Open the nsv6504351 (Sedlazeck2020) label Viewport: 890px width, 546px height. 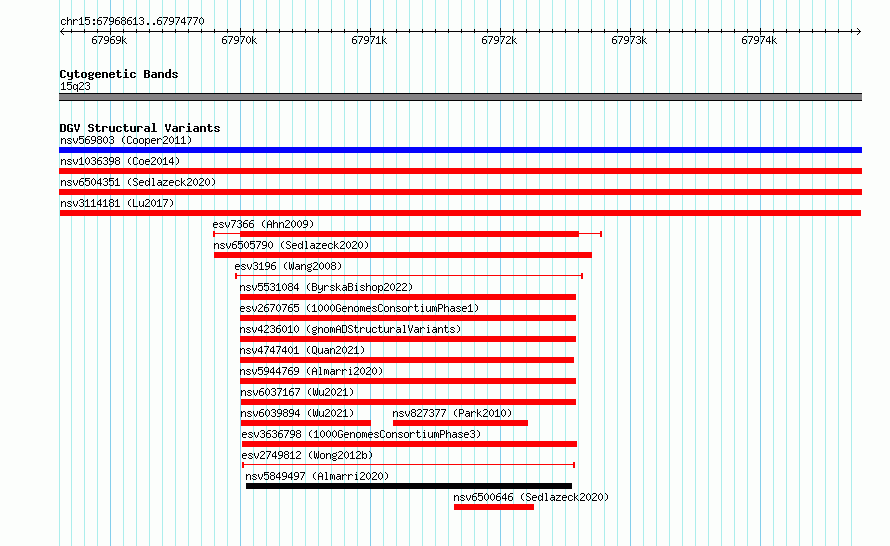[138, 182]
